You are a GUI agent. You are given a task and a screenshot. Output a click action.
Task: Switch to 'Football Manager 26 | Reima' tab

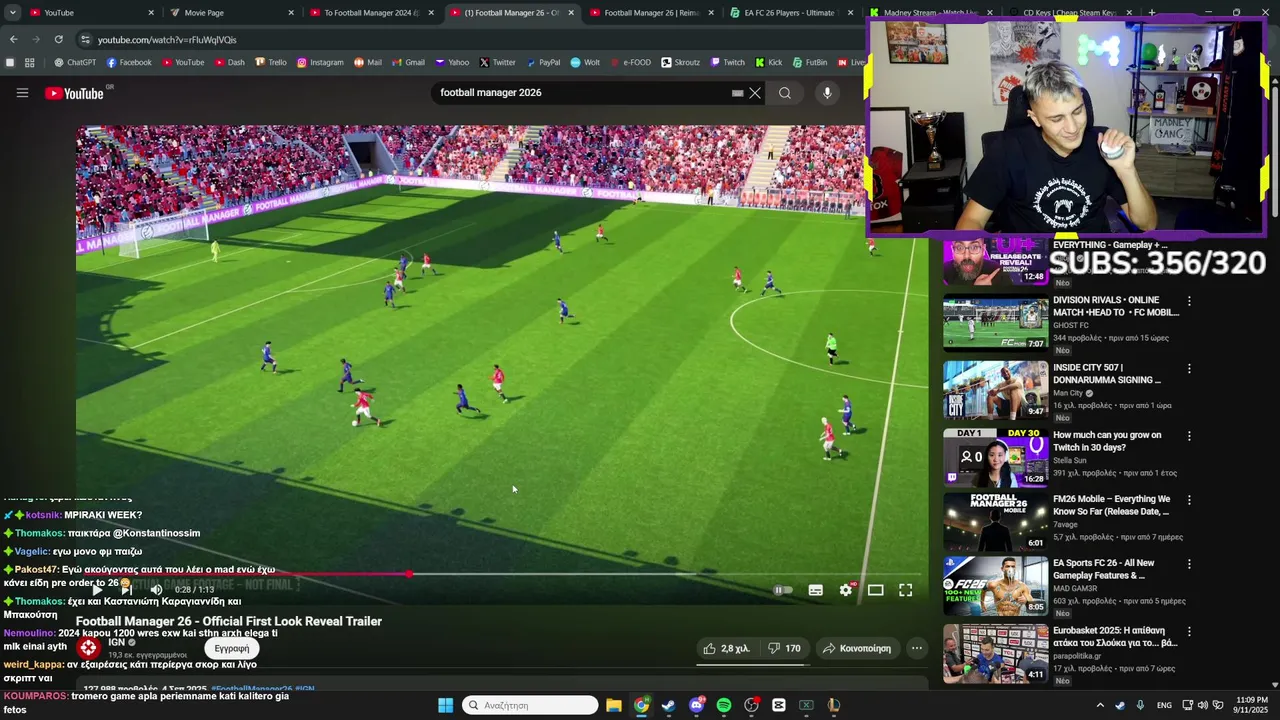point(650,13)
